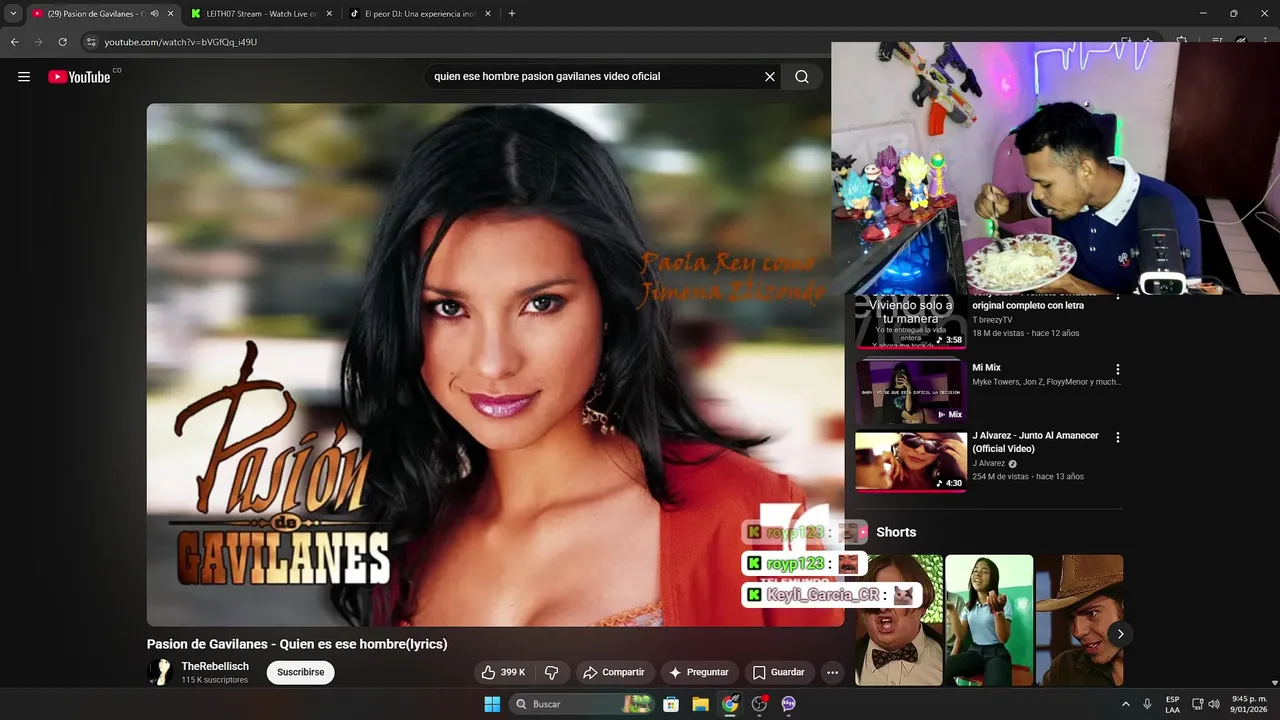This screenshot has width=1280, height=720.
Task: Open options menu for Mi Mix
Action: [1118, 369]
